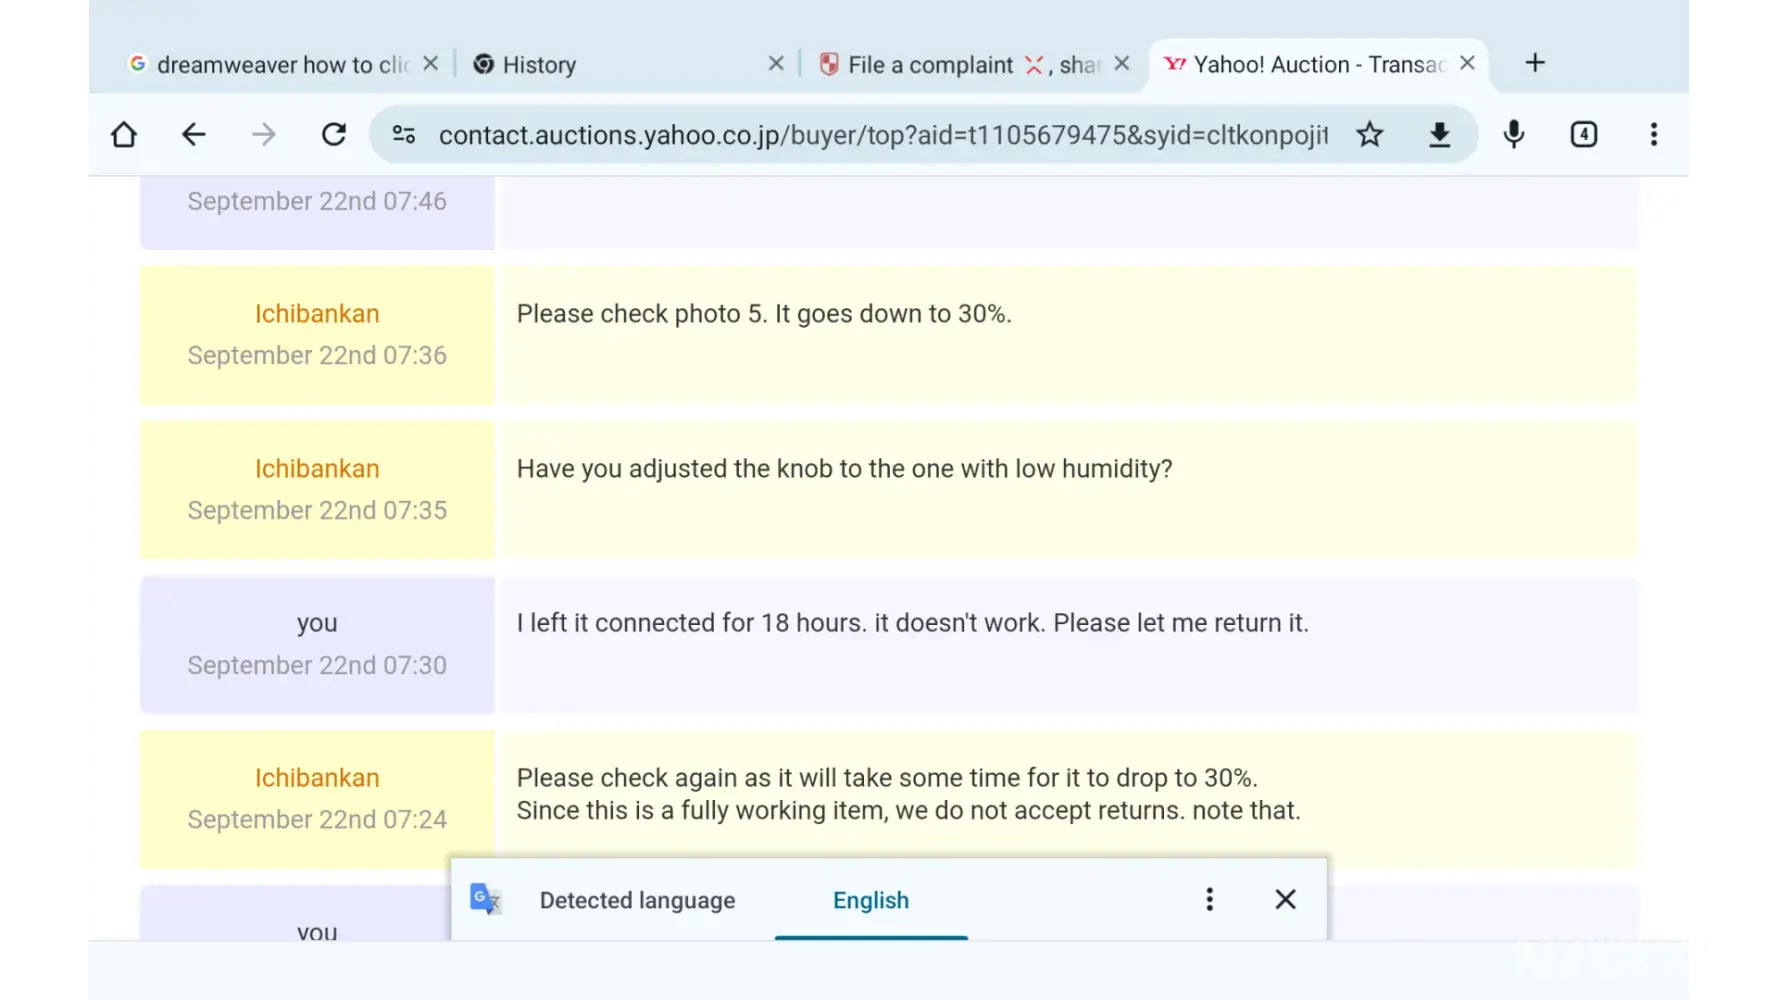1778x1000 pixels.
Task: Open translate options three-dot menu
Action: coord(1210,900)
